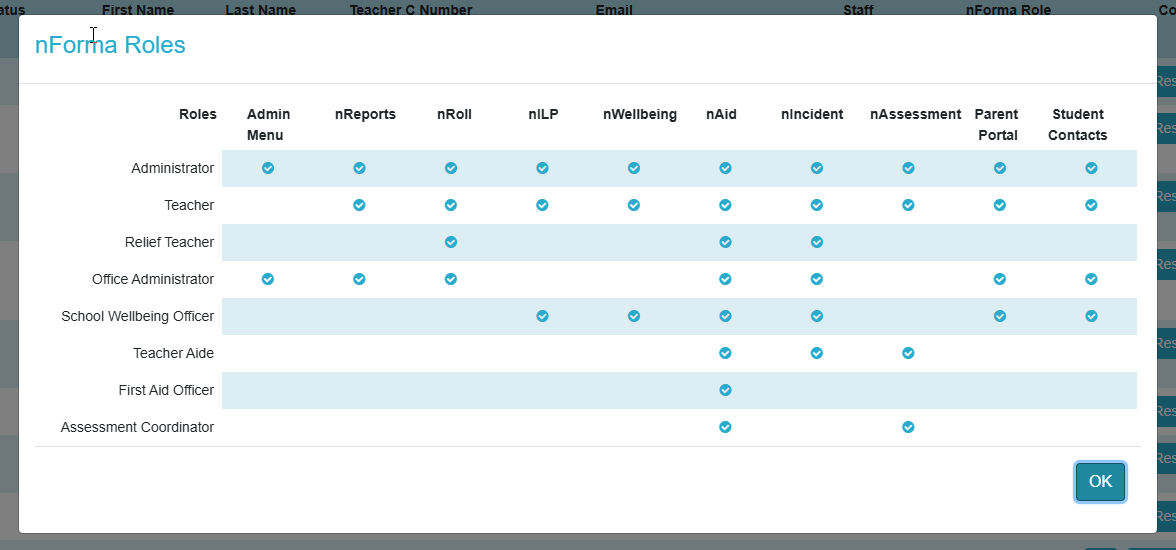Click Teacher's nWellbeing check icon
The height and width of the screenshot is (550, 1176).
click(x=634, y=205)
